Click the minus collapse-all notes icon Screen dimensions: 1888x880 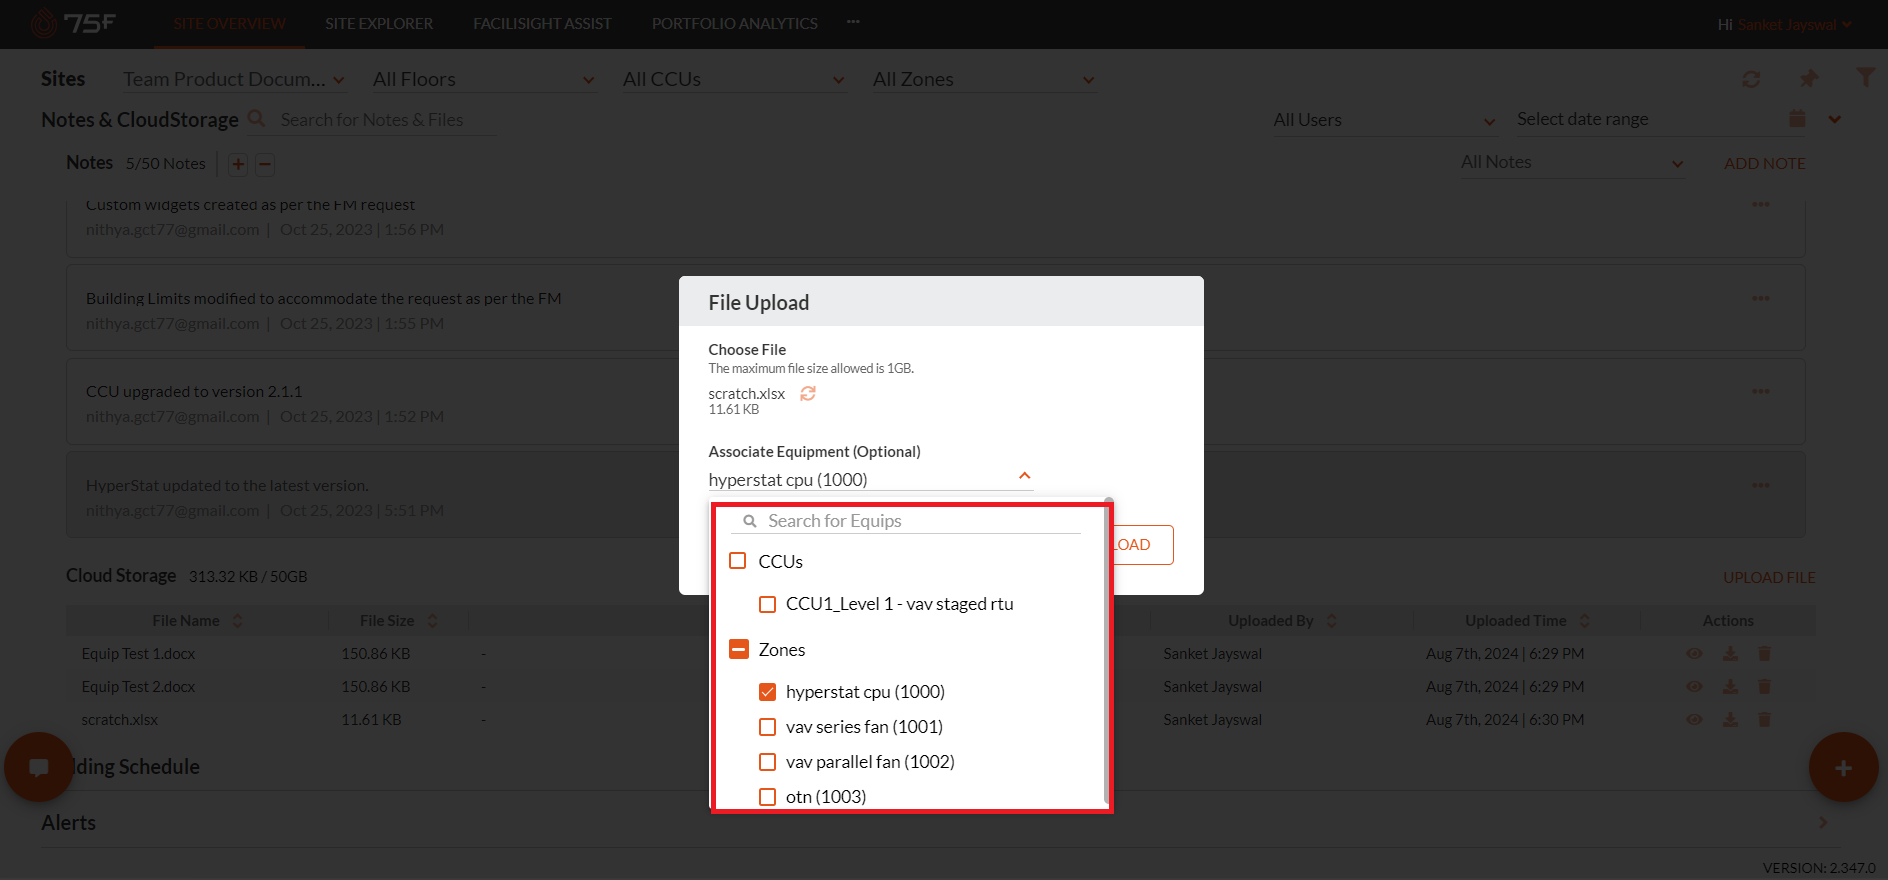click(x=265, y=164)
